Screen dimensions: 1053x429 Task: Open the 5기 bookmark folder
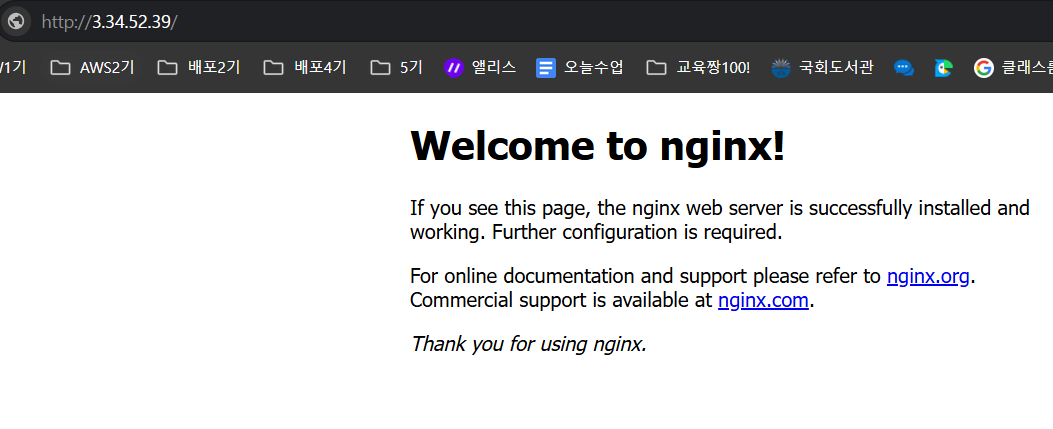tap(396, 67)
